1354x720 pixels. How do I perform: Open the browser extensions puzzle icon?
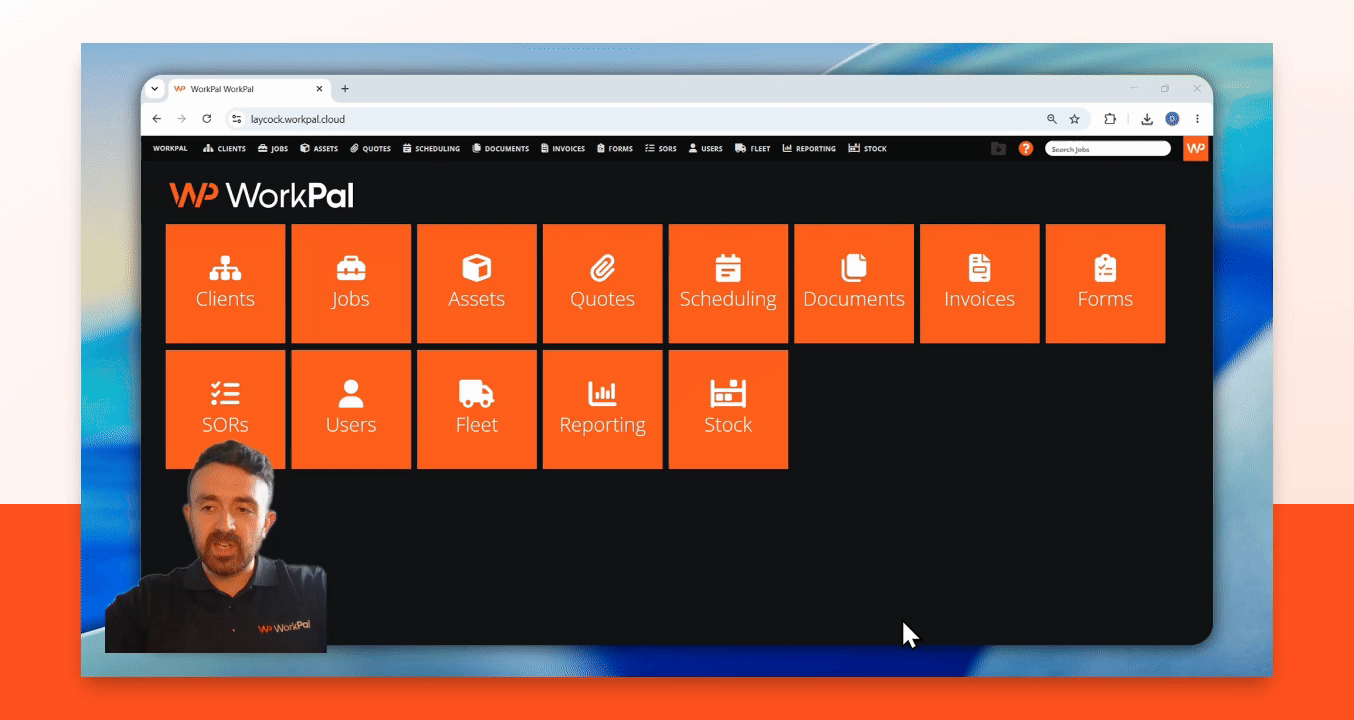[x=1110, y=119]
